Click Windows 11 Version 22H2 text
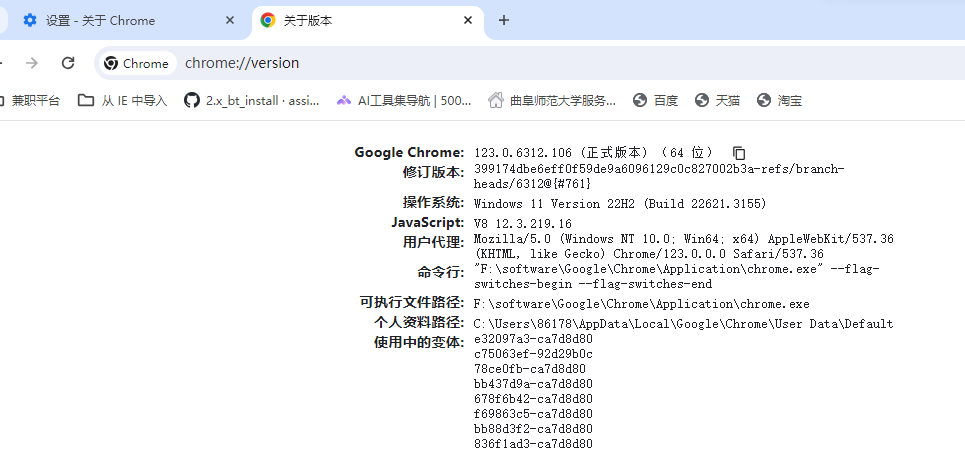 (x=620, y=204)
